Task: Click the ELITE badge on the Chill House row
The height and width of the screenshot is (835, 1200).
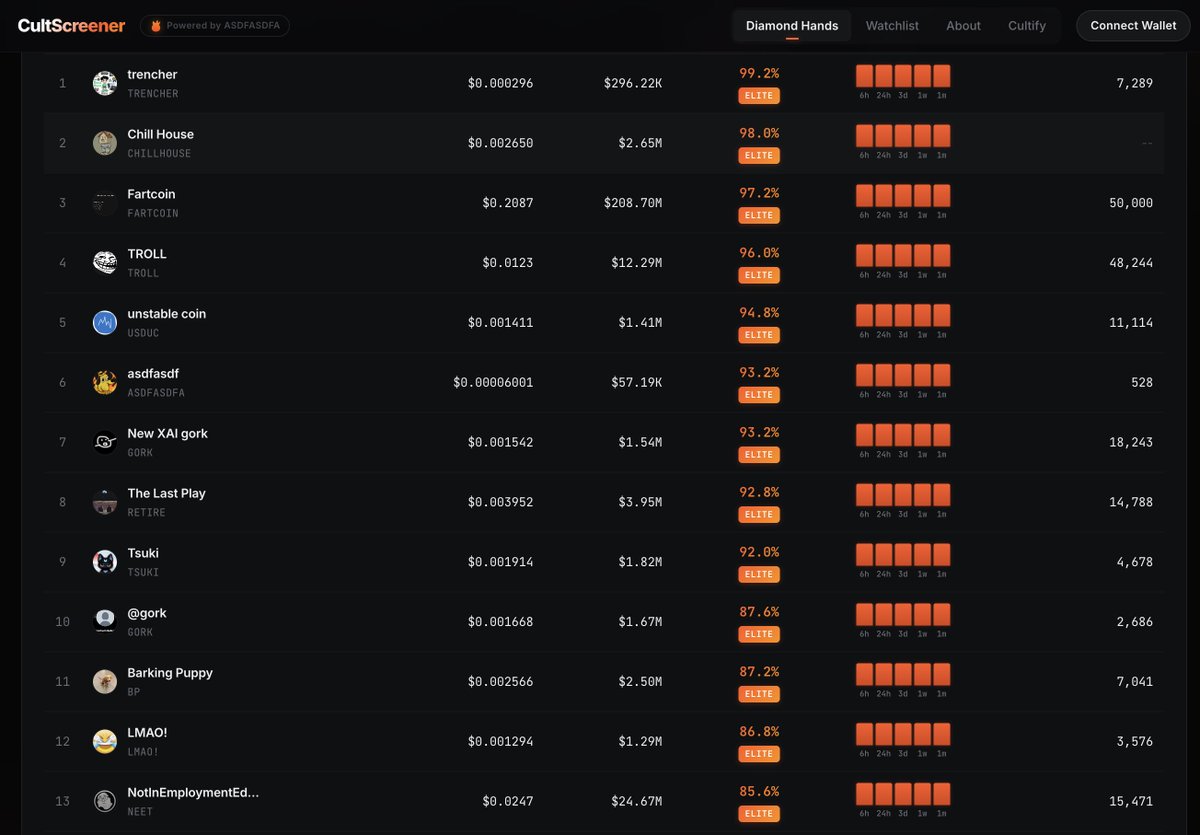Action: pos(759,155)
